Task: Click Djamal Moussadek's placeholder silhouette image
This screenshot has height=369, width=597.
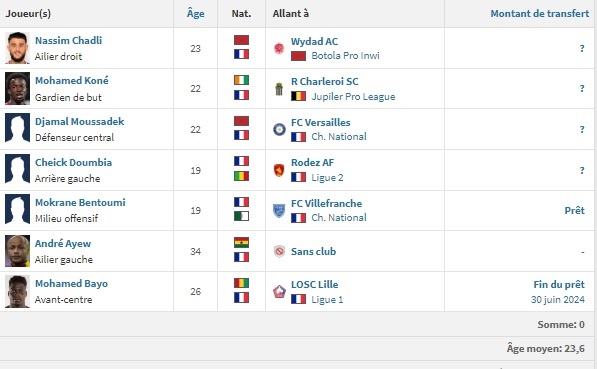Action: [x=18, y=128]
